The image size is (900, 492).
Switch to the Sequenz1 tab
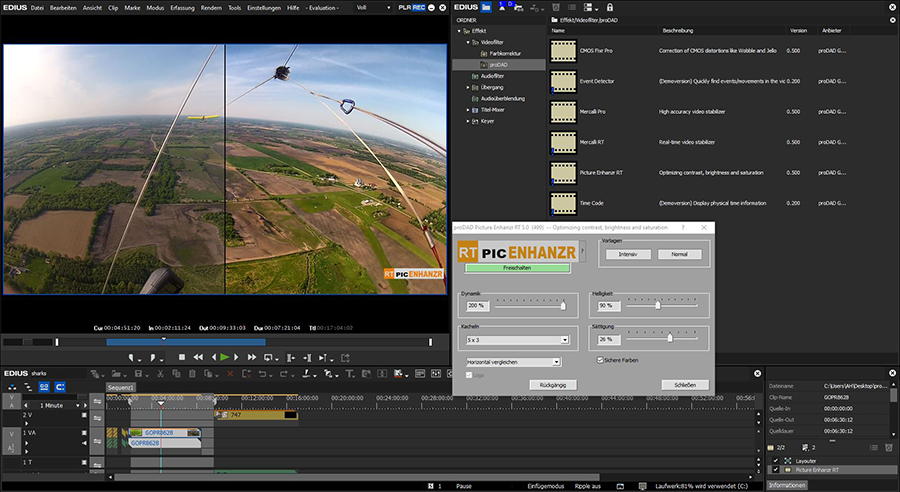(x=121, y=387)
